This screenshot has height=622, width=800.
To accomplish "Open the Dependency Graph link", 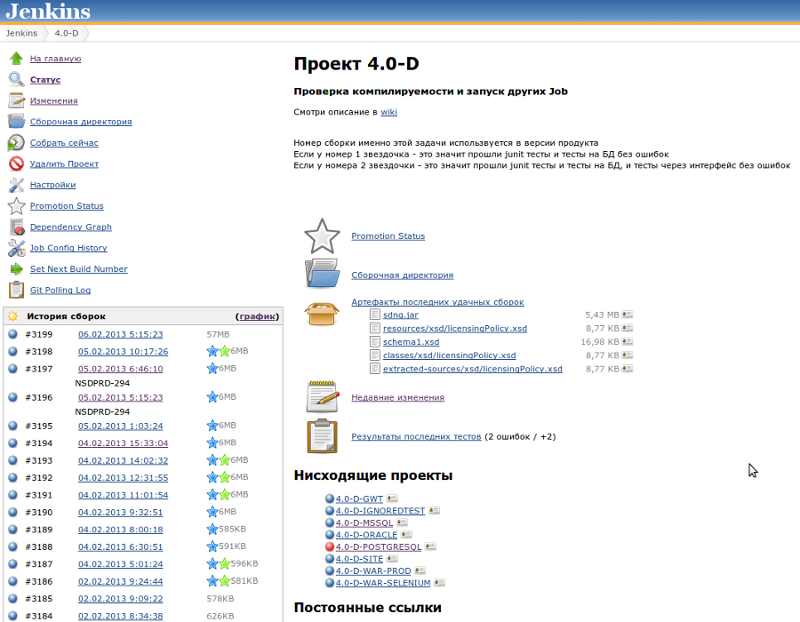I will (70, 227).
